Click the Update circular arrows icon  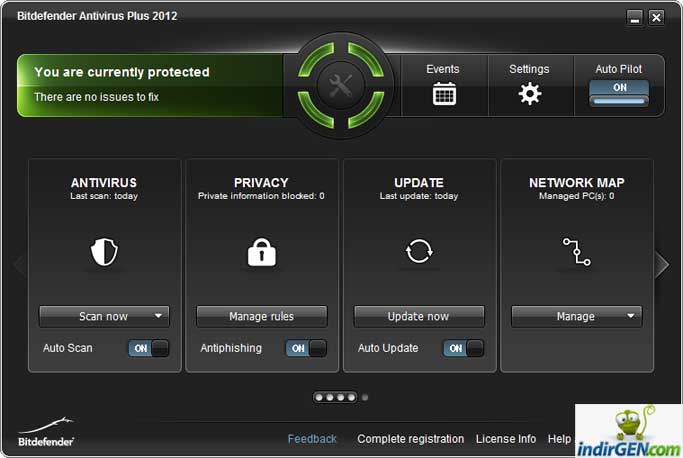click(x=419, y=251)
